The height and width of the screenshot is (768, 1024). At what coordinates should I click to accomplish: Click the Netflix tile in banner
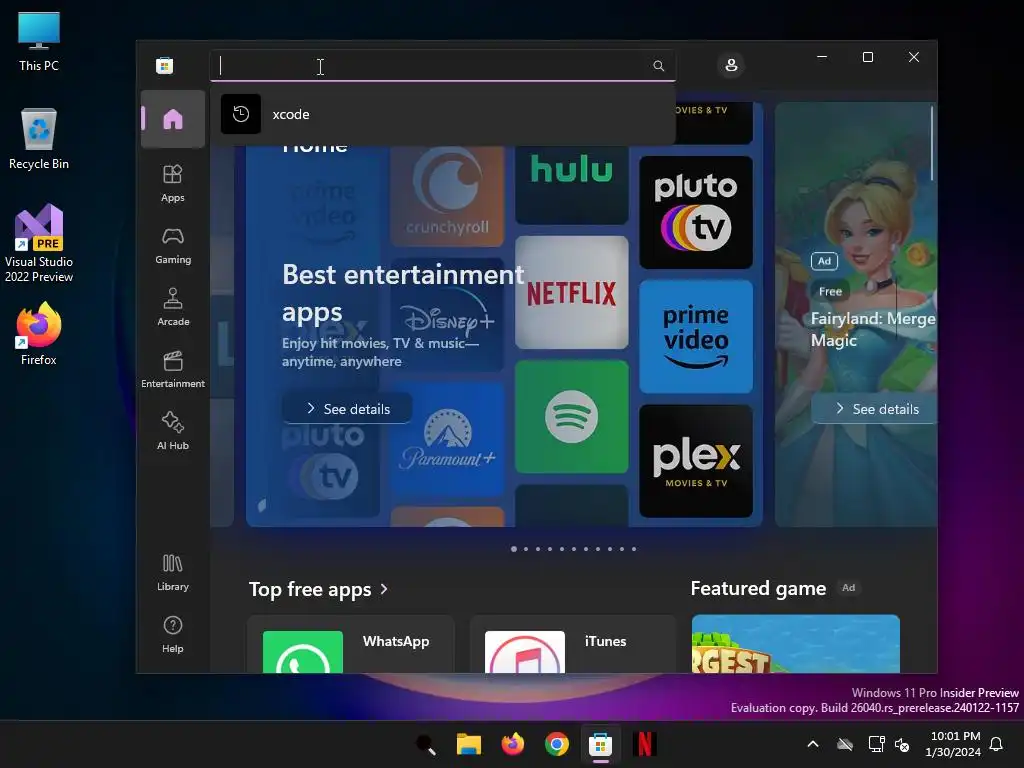pyautogui.click(x=571, y=293)
